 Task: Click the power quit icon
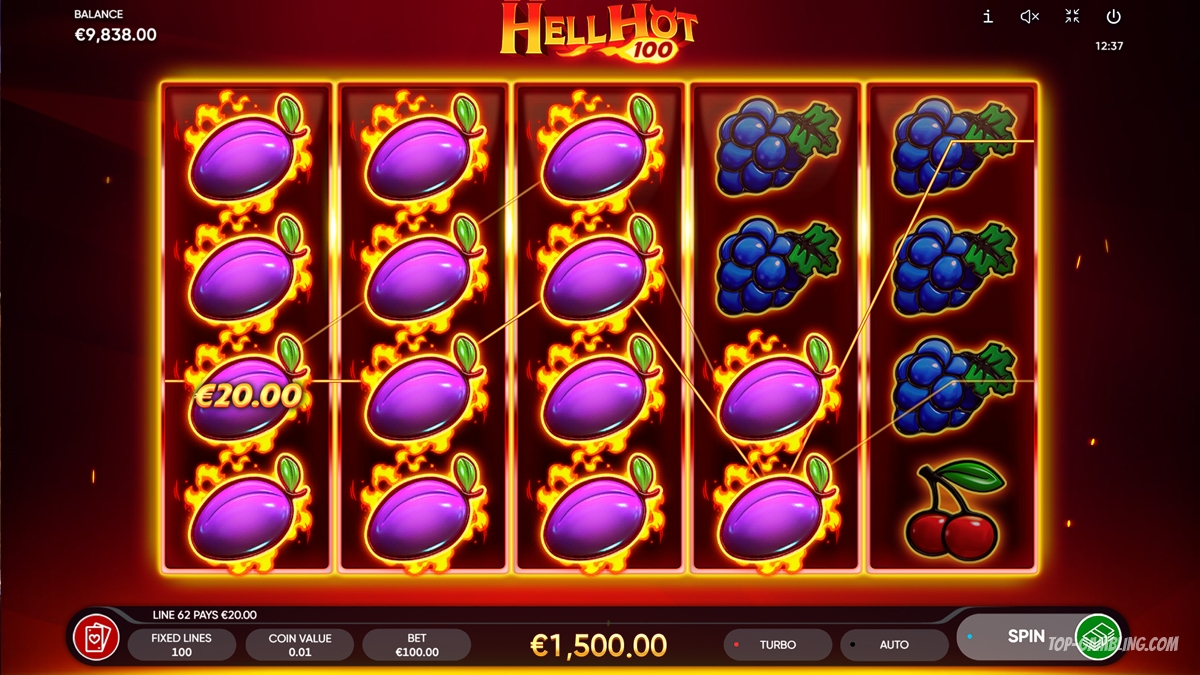coord(1114,16)
